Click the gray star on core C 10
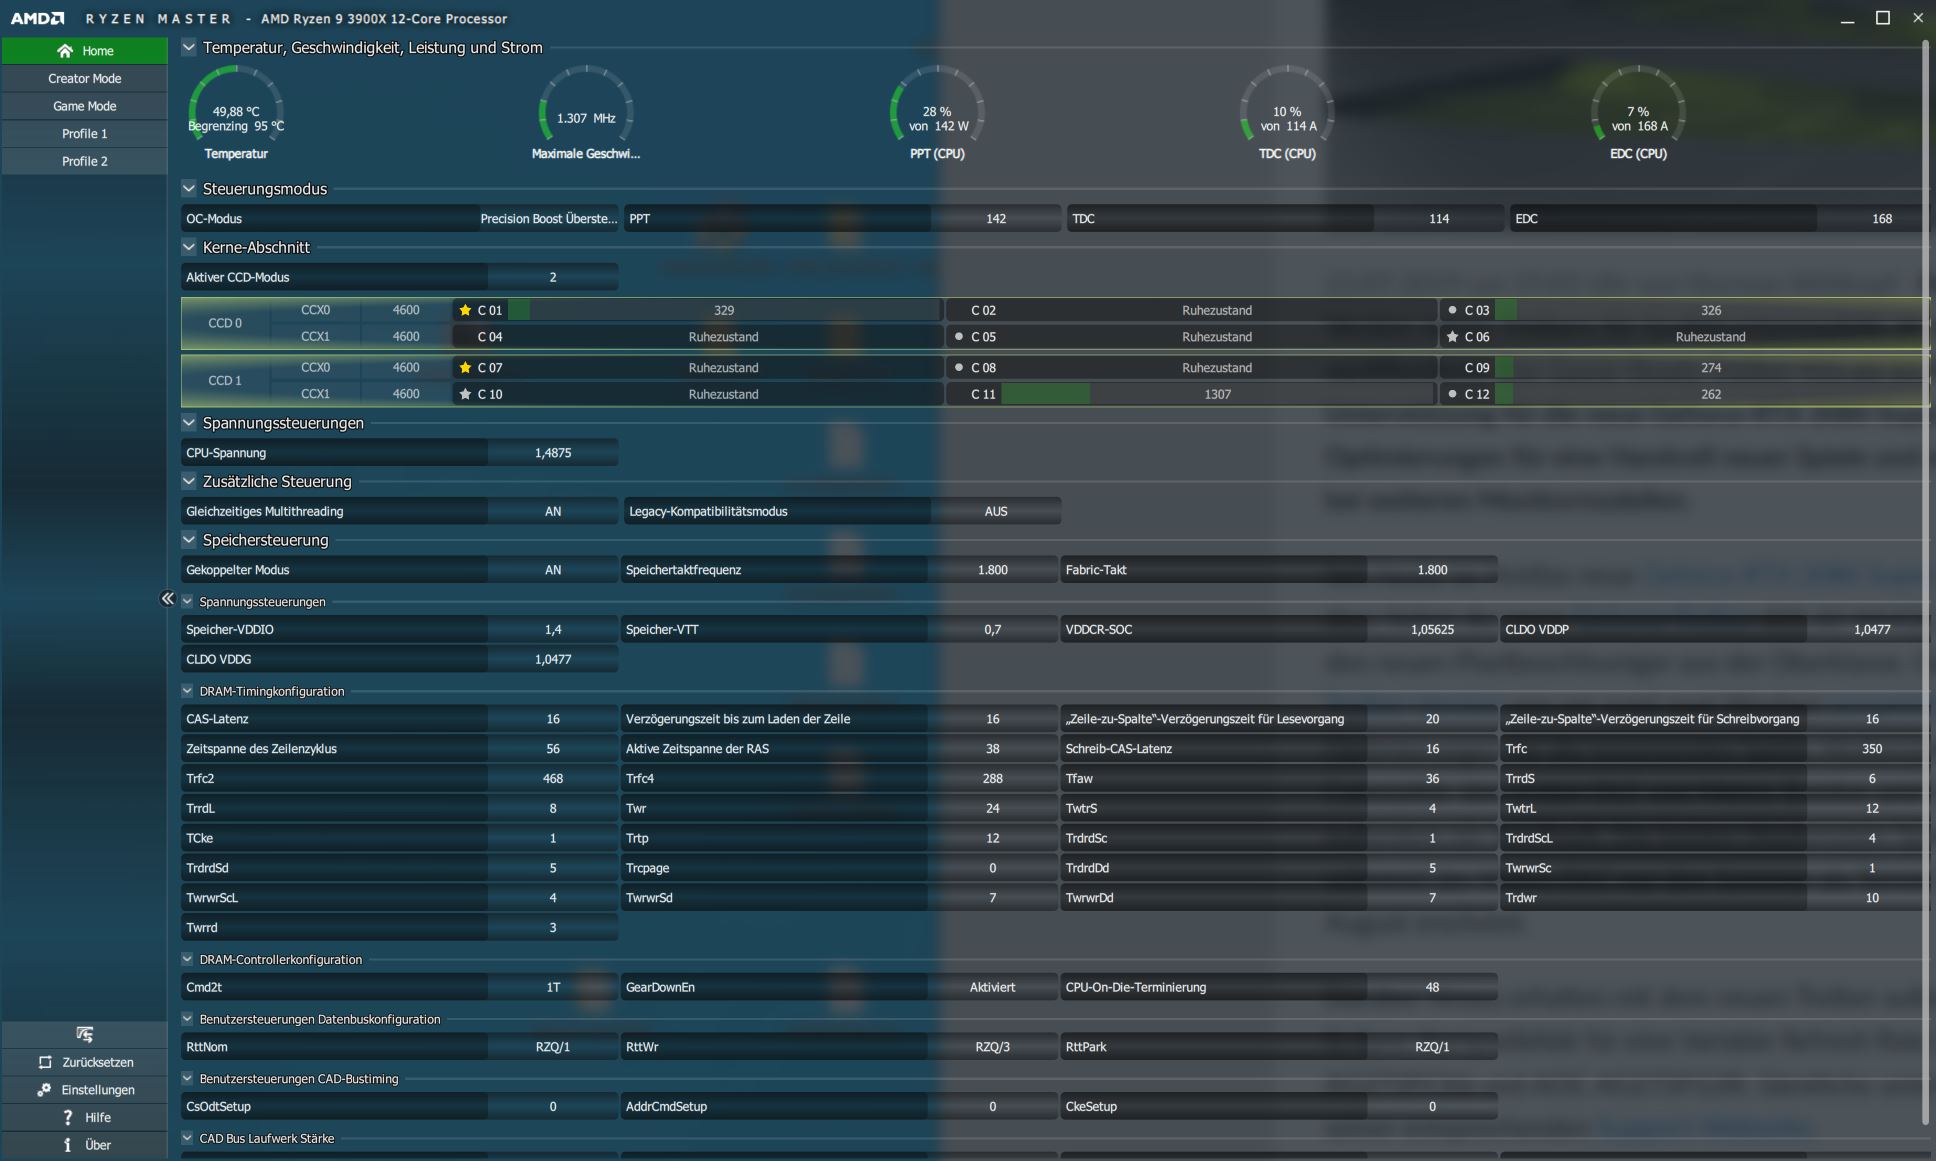Viewport: 1936px width, 1161px height. 465,394
